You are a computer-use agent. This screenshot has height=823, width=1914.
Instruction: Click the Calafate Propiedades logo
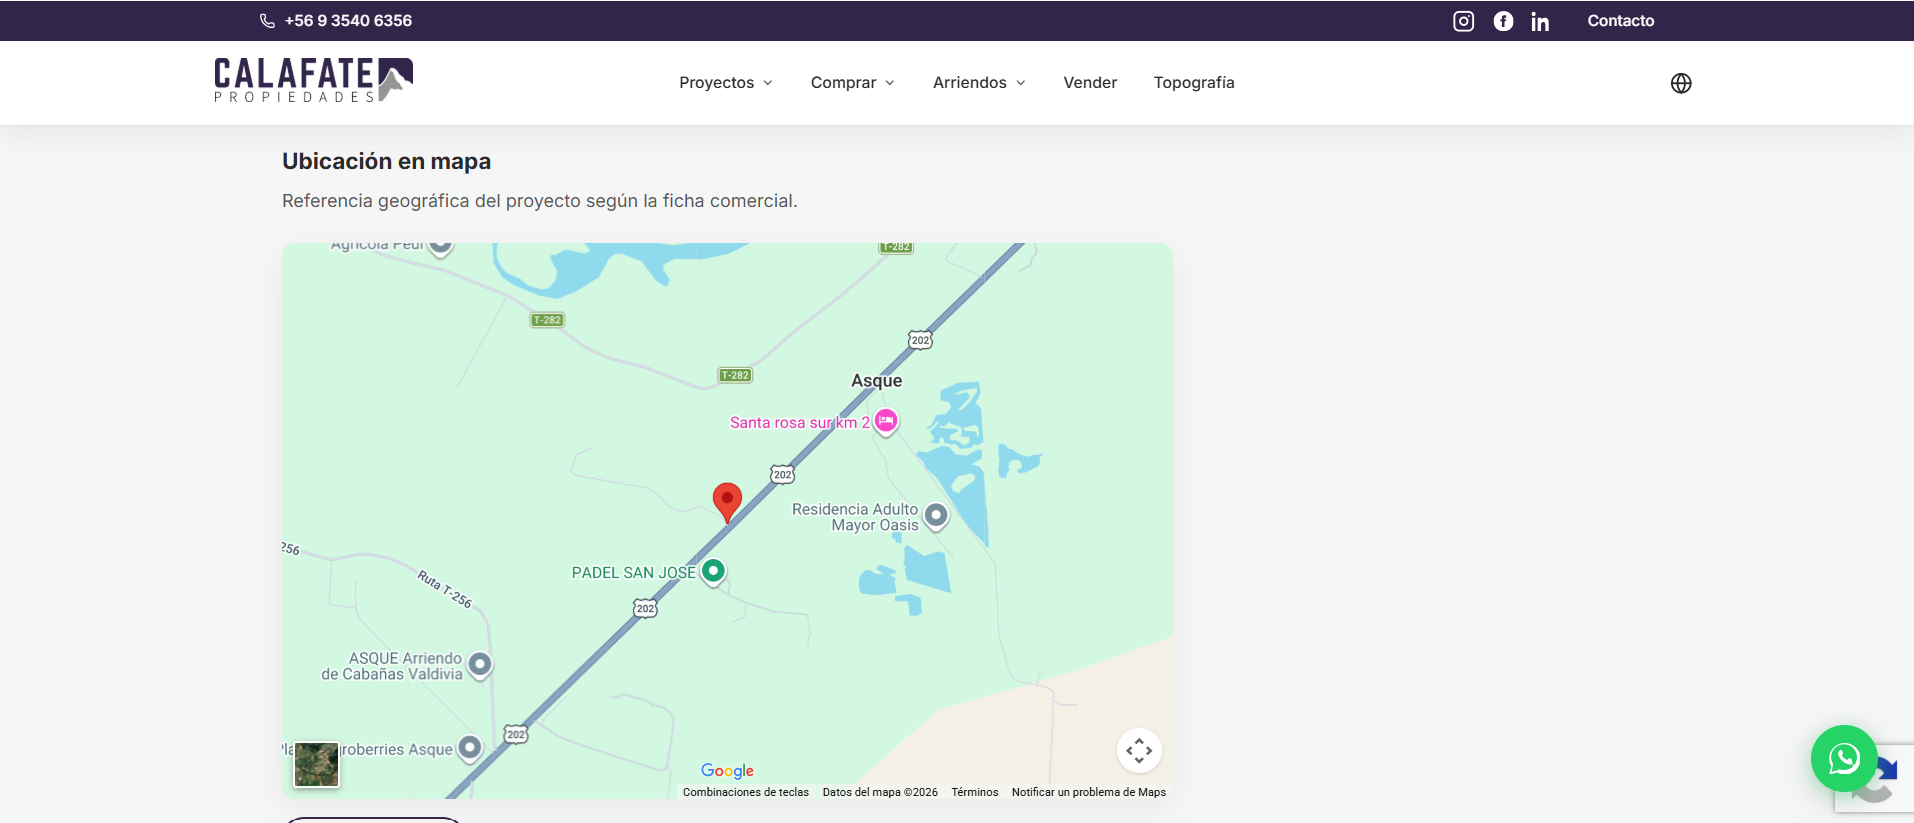(x=313, y=80)
